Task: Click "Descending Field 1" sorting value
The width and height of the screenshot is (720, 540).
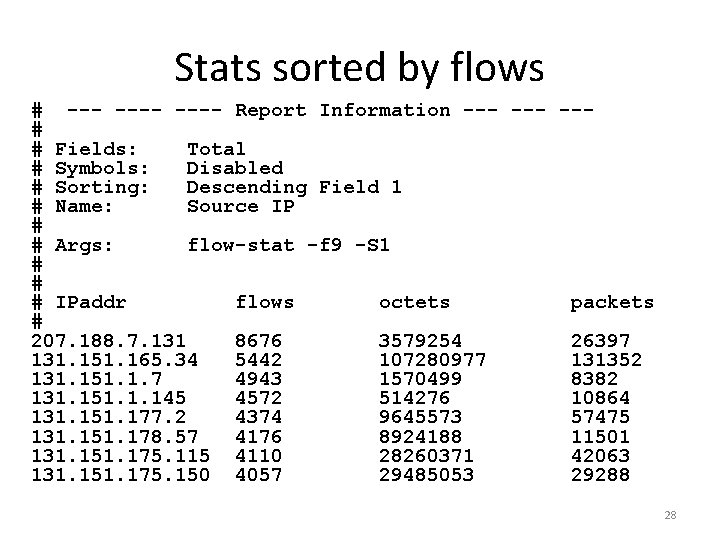Action: (294, 187)
